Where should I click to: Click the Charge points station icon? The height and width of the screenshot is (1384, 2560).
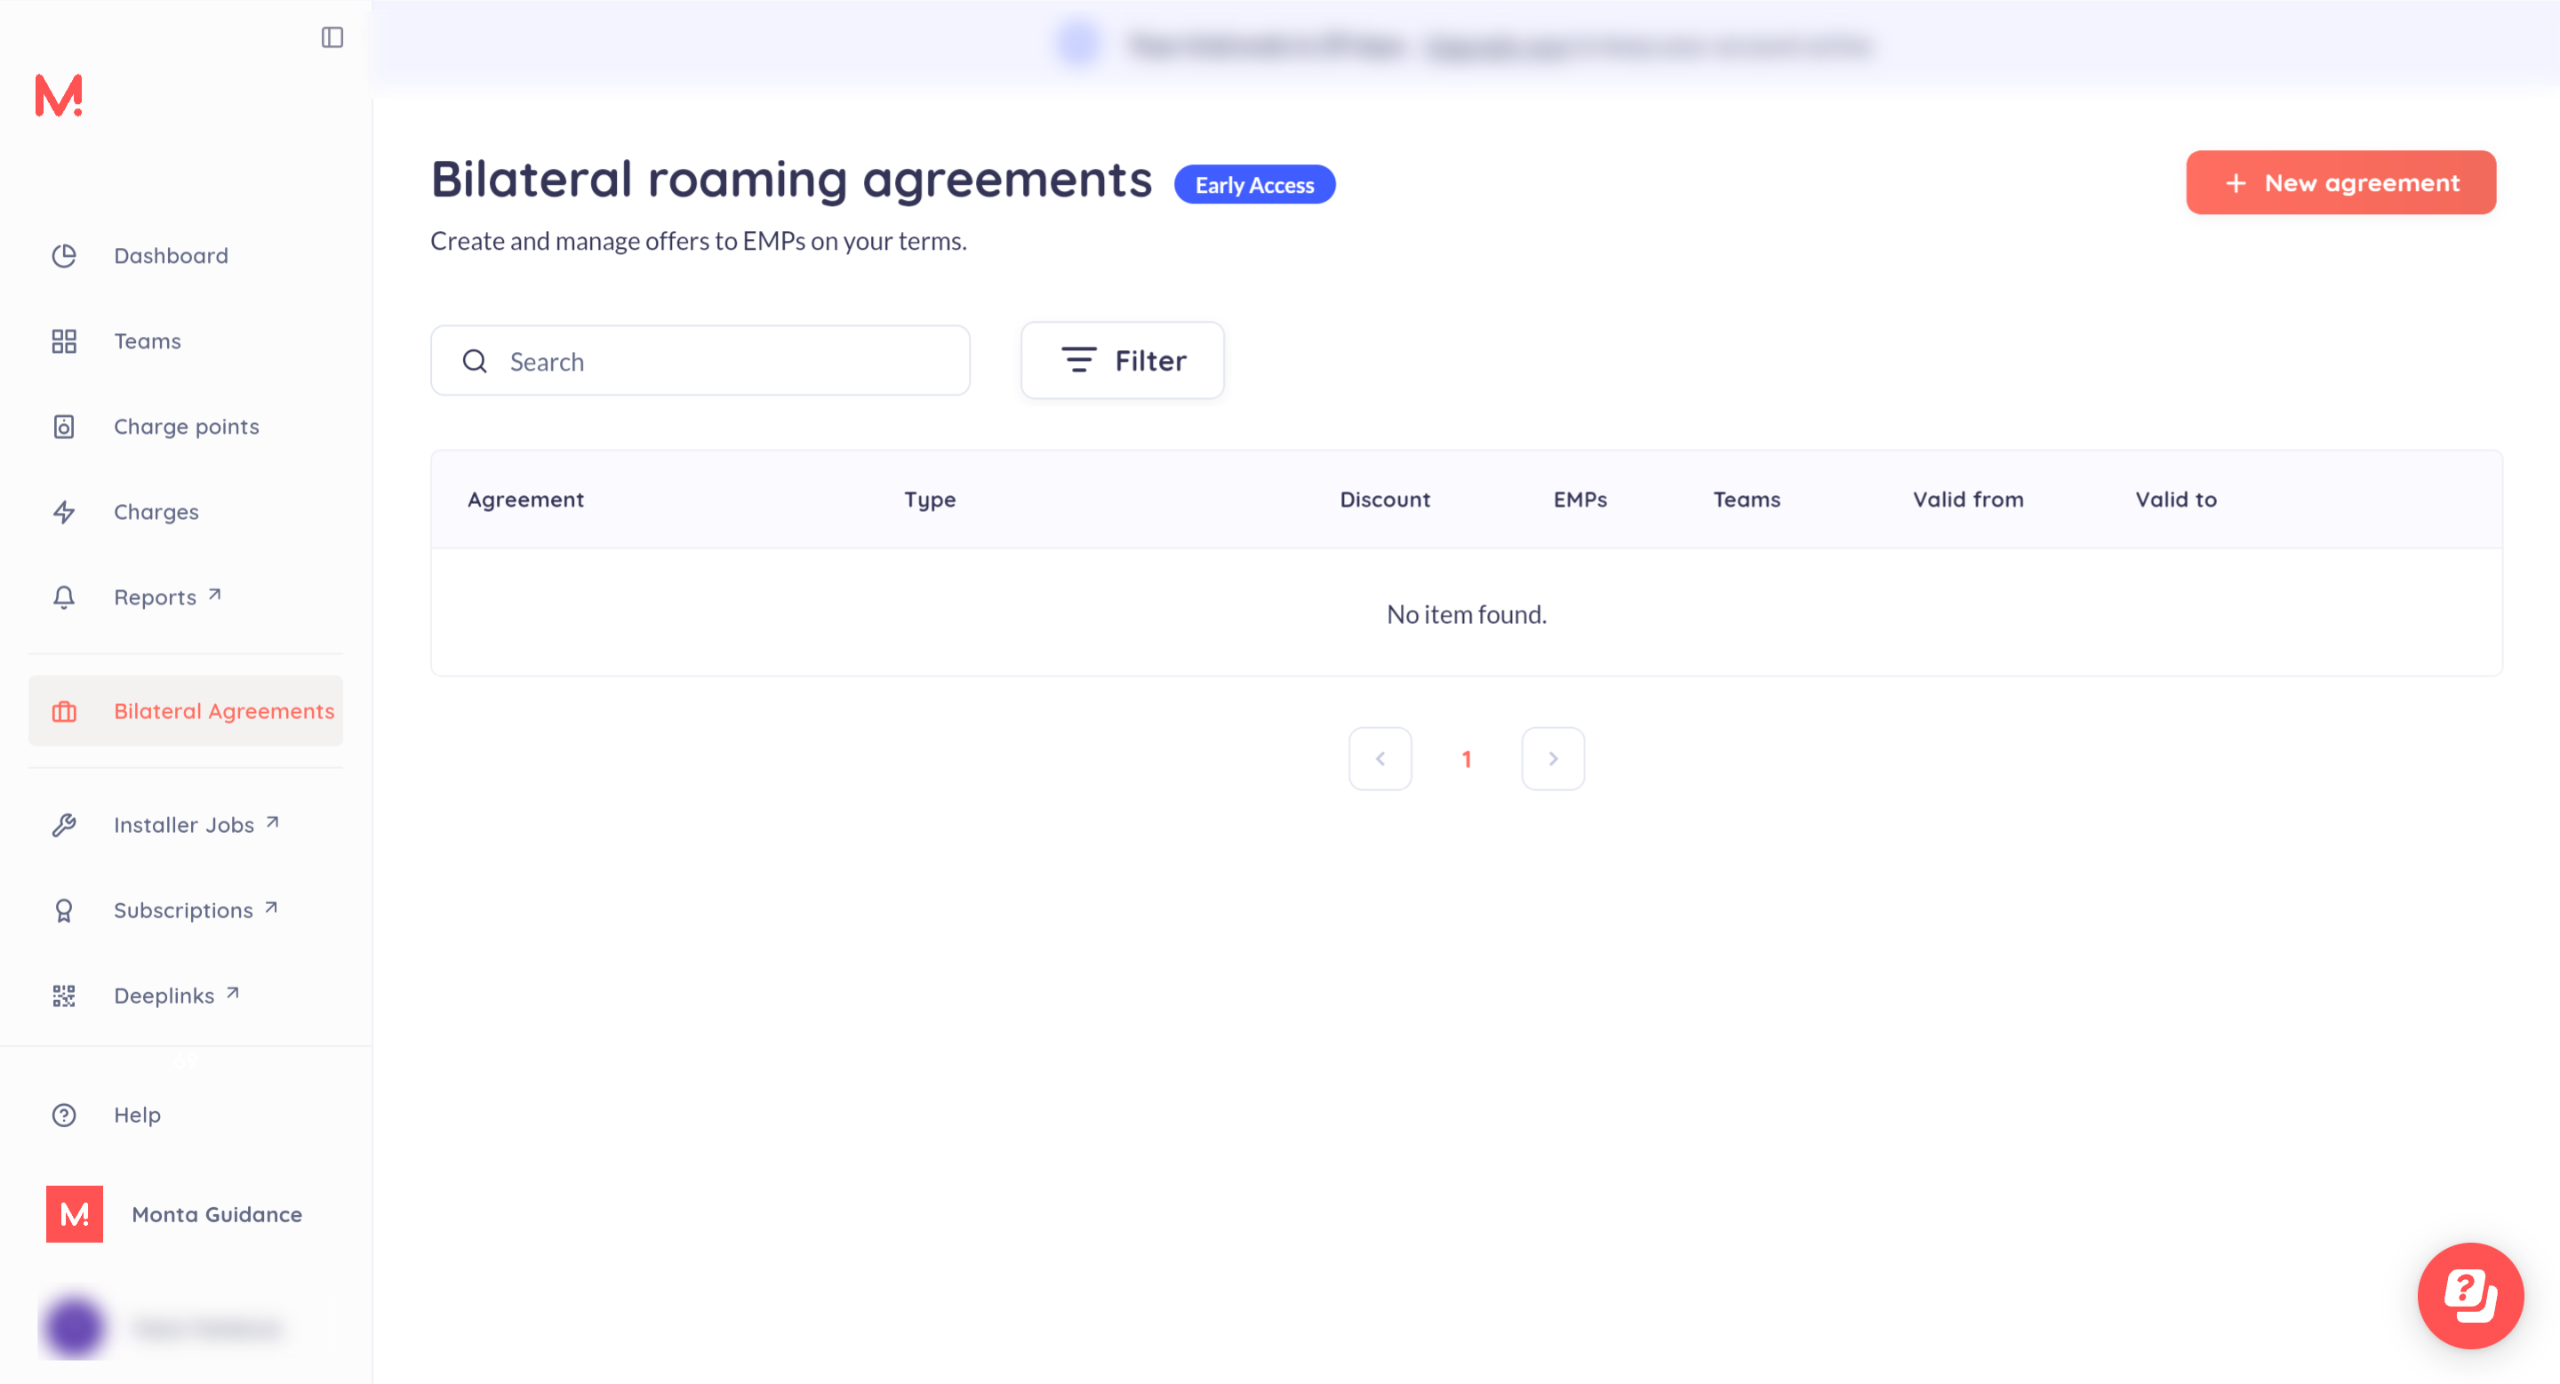click(x=64, y=427)
